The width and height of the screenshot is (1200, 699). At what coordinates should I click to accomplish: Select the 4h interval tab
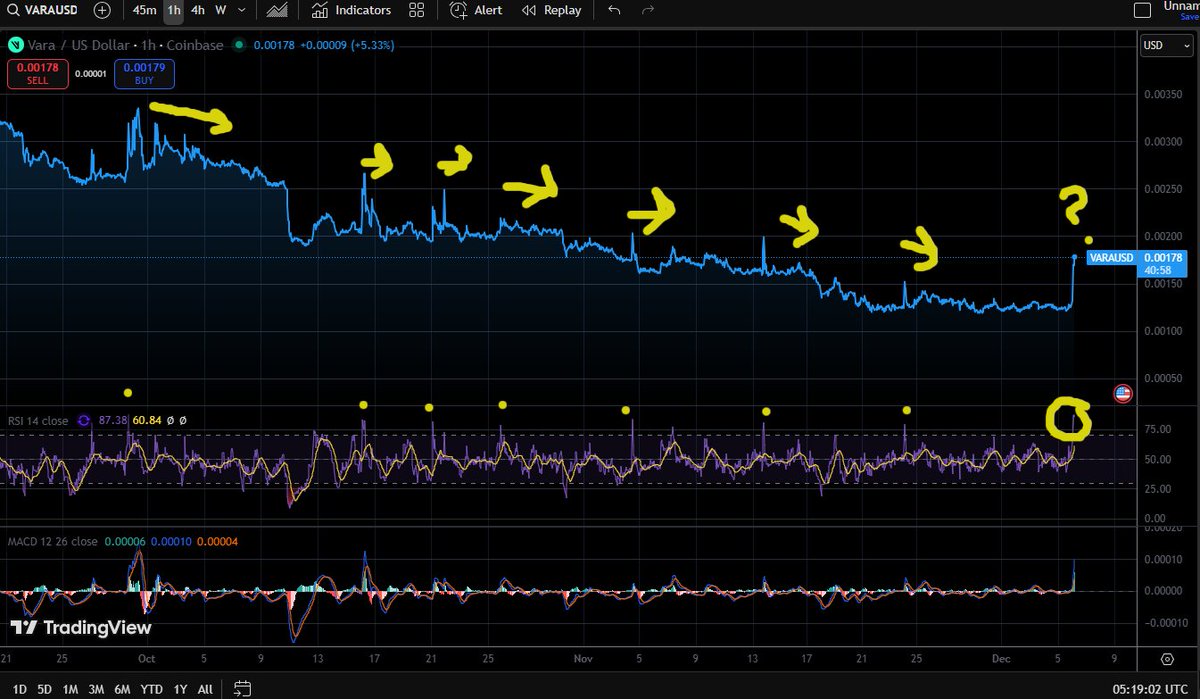click(x=196, y=10)
